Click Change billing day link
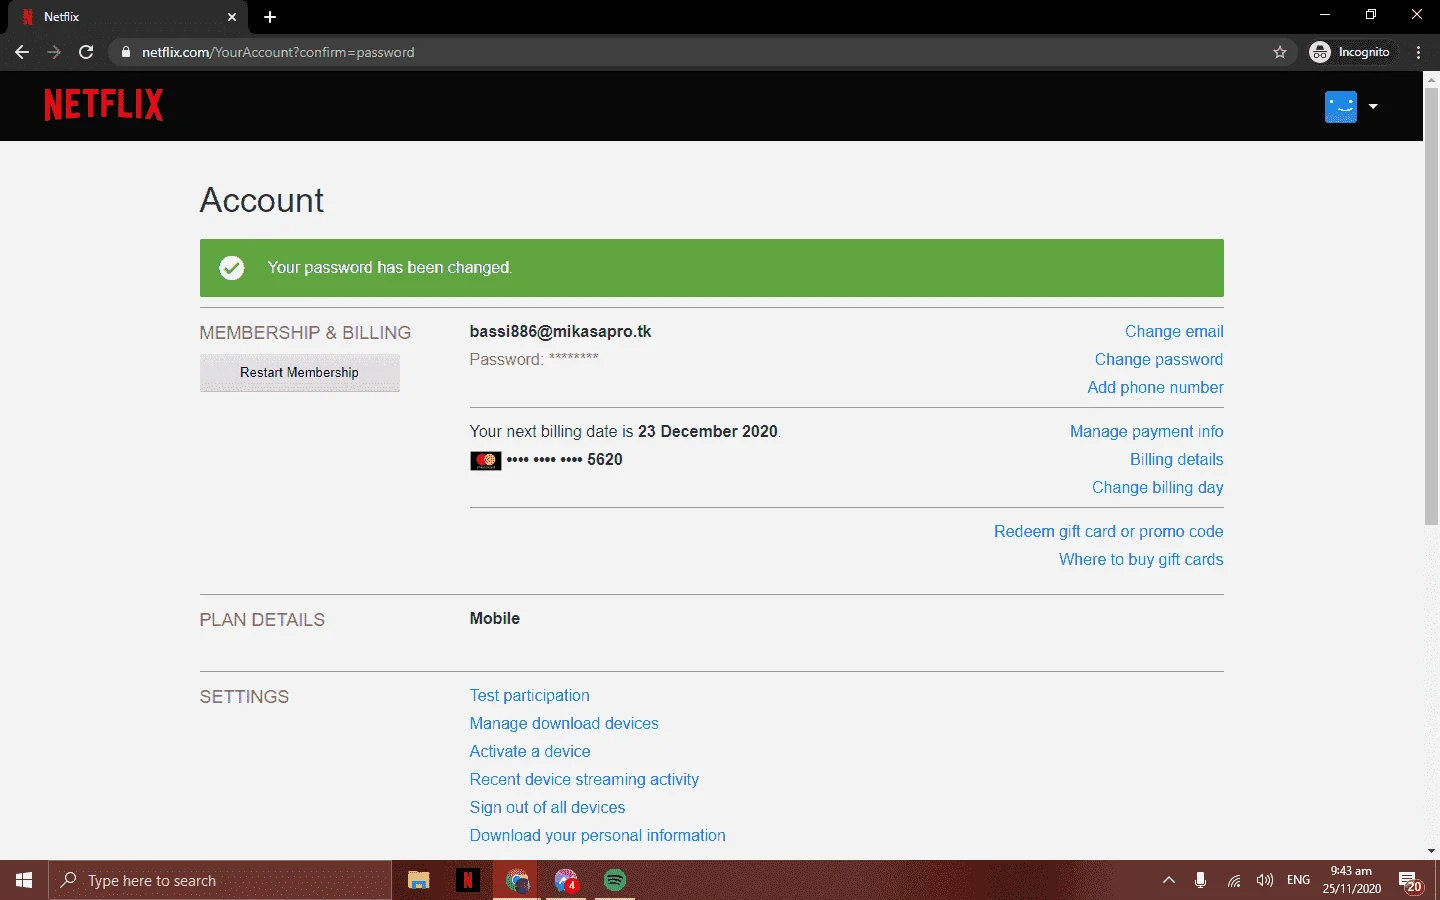Viewport: 1440px width, 900px height. (x=1157, y=487)
